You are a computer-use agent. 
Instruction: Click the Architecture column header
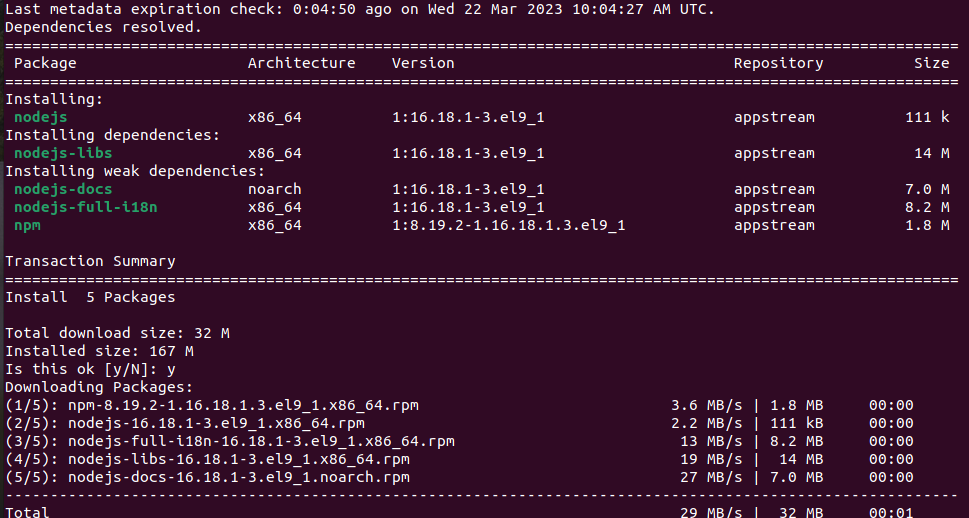coord(302,63)
